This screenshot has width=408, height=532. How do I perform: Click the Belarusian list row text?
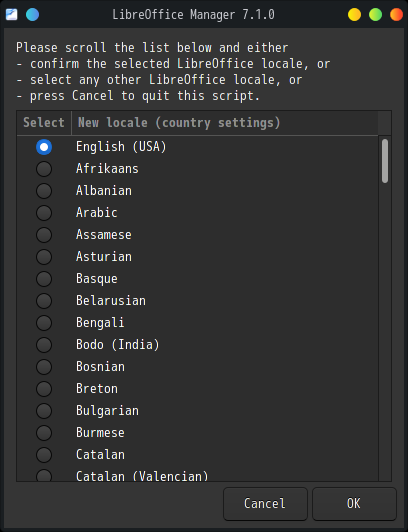coord(111,301)
